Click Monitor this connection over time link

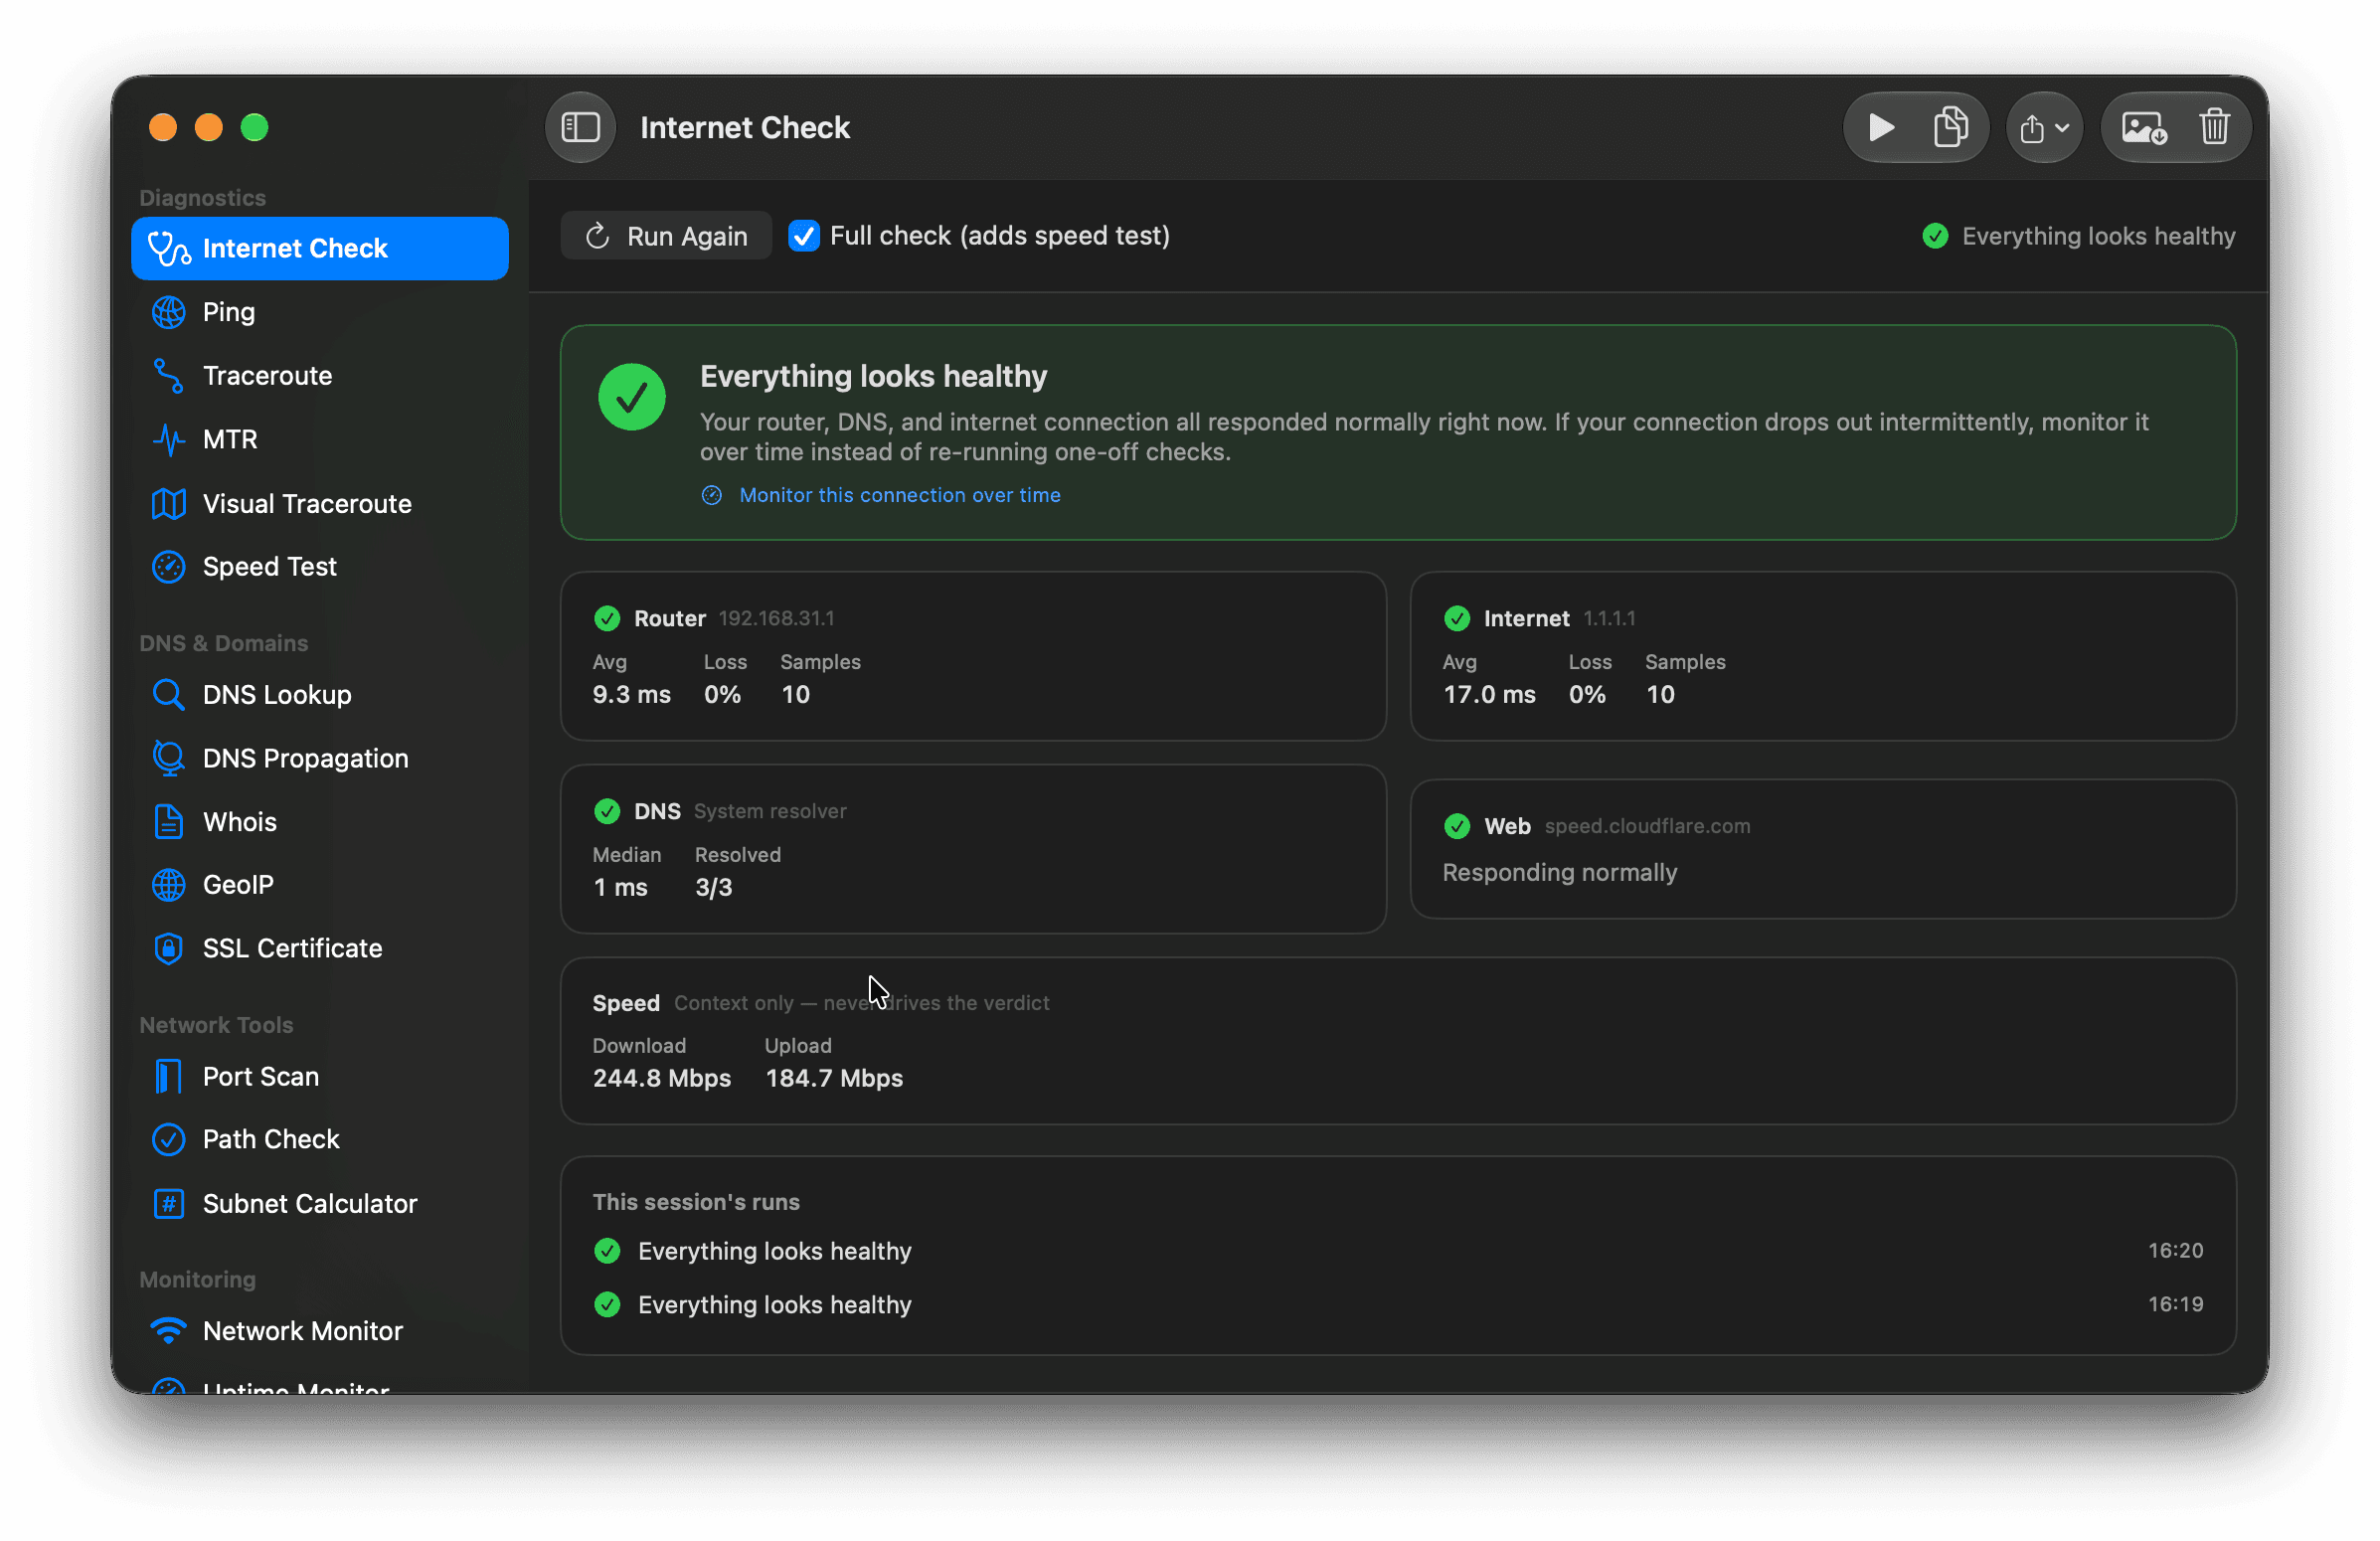pyautogui.click(x=899, y=495)
